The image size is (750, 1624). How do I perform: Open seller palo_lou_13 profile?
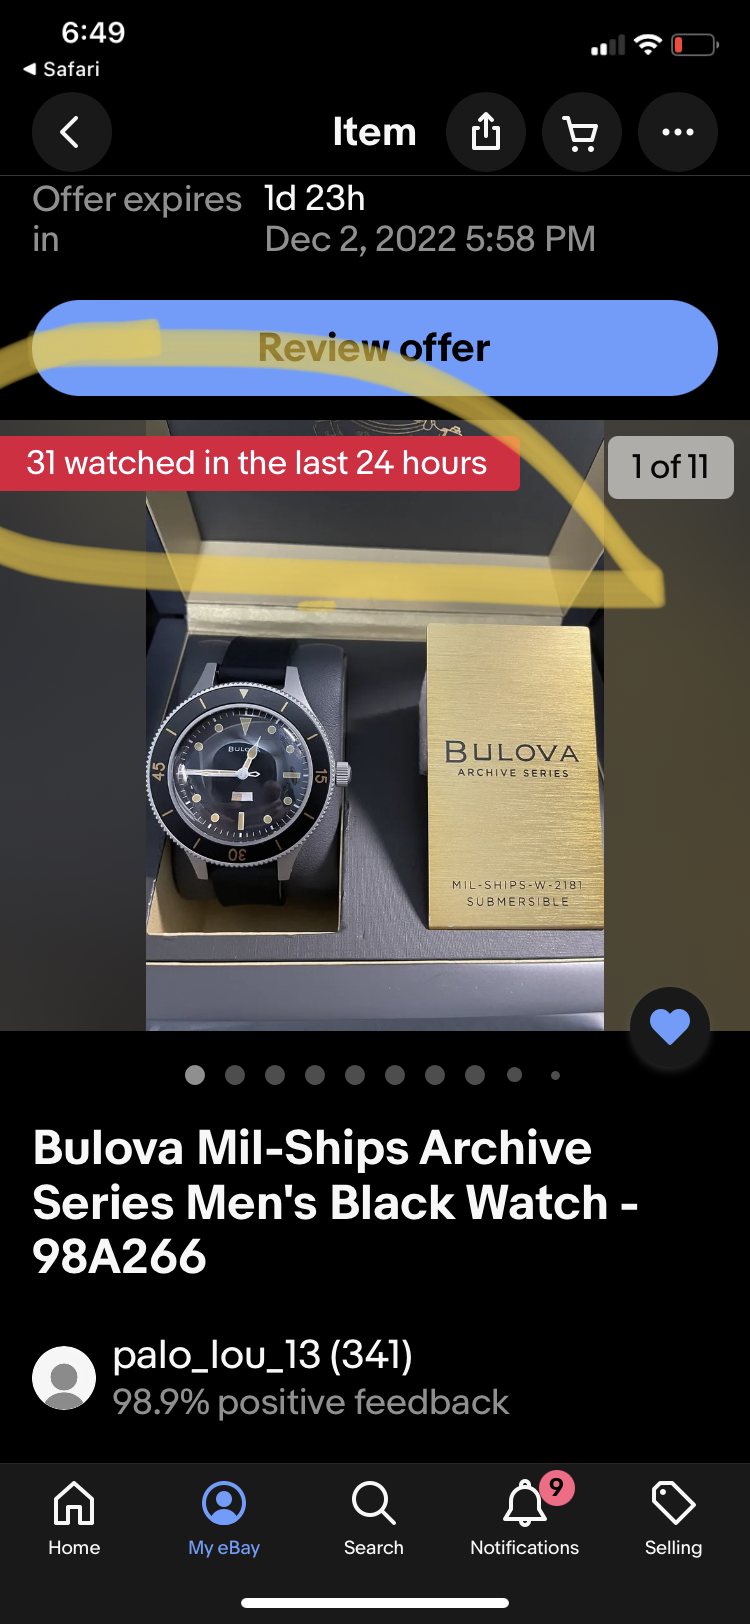[x=262, y=1355]
